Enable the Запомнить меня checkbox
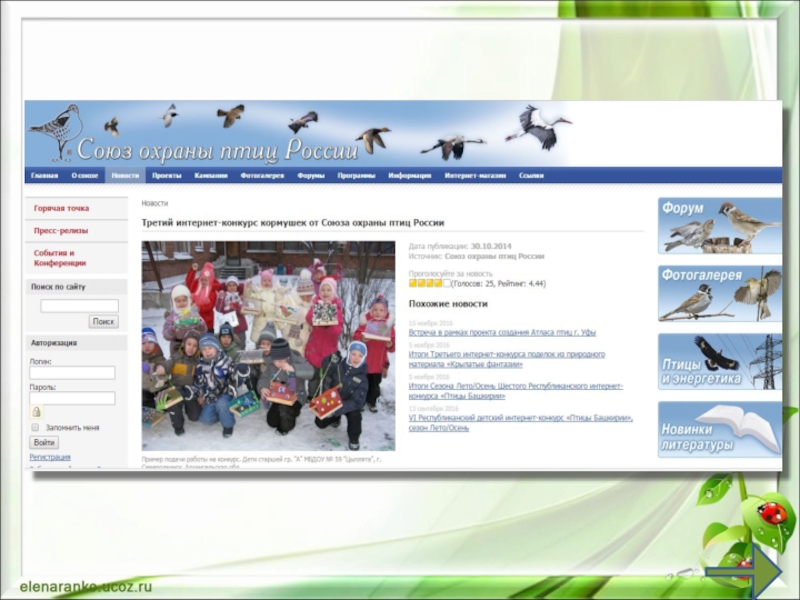The height and width of the screenshot is (600, 800). (x=35, y=427)
